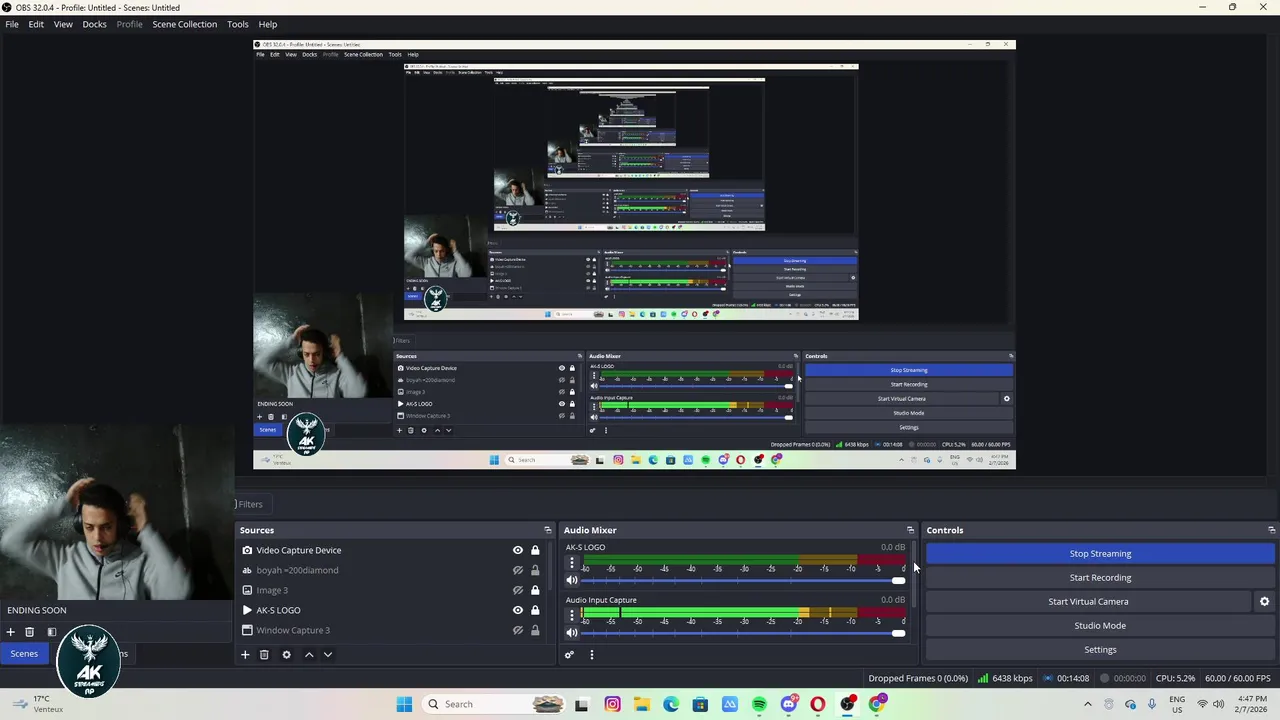The width and height of the screenshot is (1280, 720).
Task: Switch to the Scenes tab
Action: point(24,654)
